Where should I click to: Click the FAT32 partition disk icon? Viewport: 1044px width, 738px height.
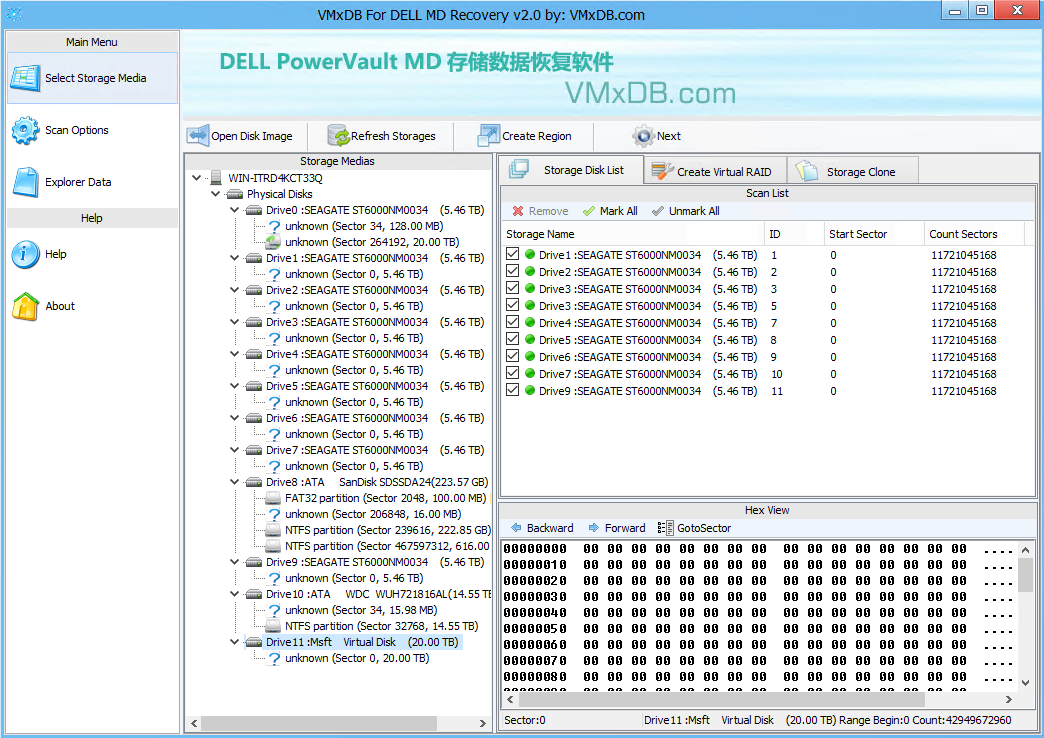click(273, 498)
